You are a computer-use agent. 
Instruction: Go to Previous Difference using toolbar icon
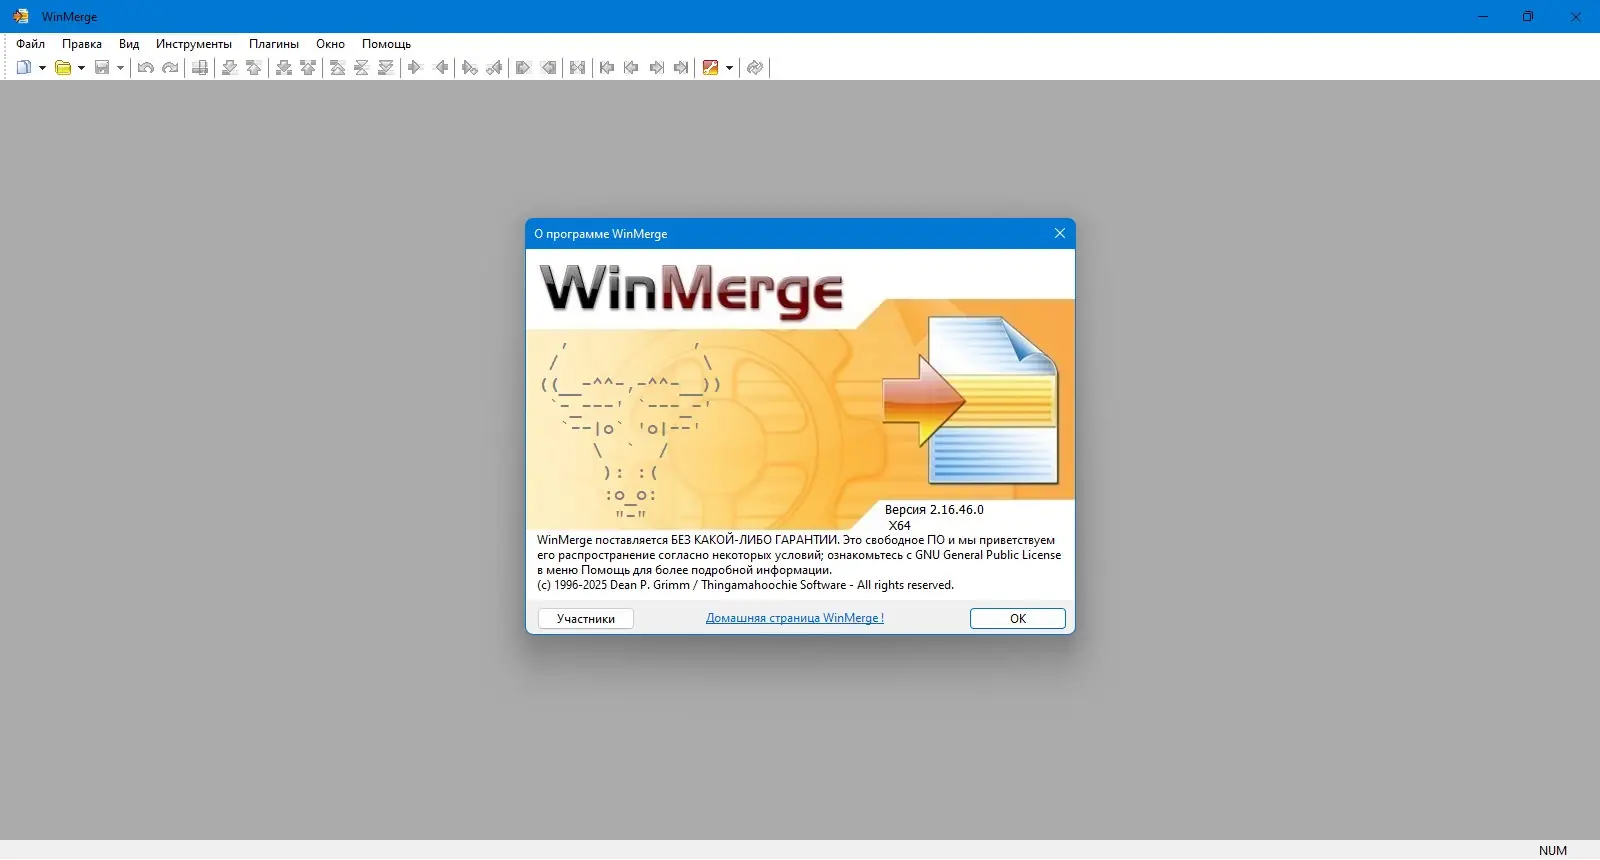click(254, 68)
